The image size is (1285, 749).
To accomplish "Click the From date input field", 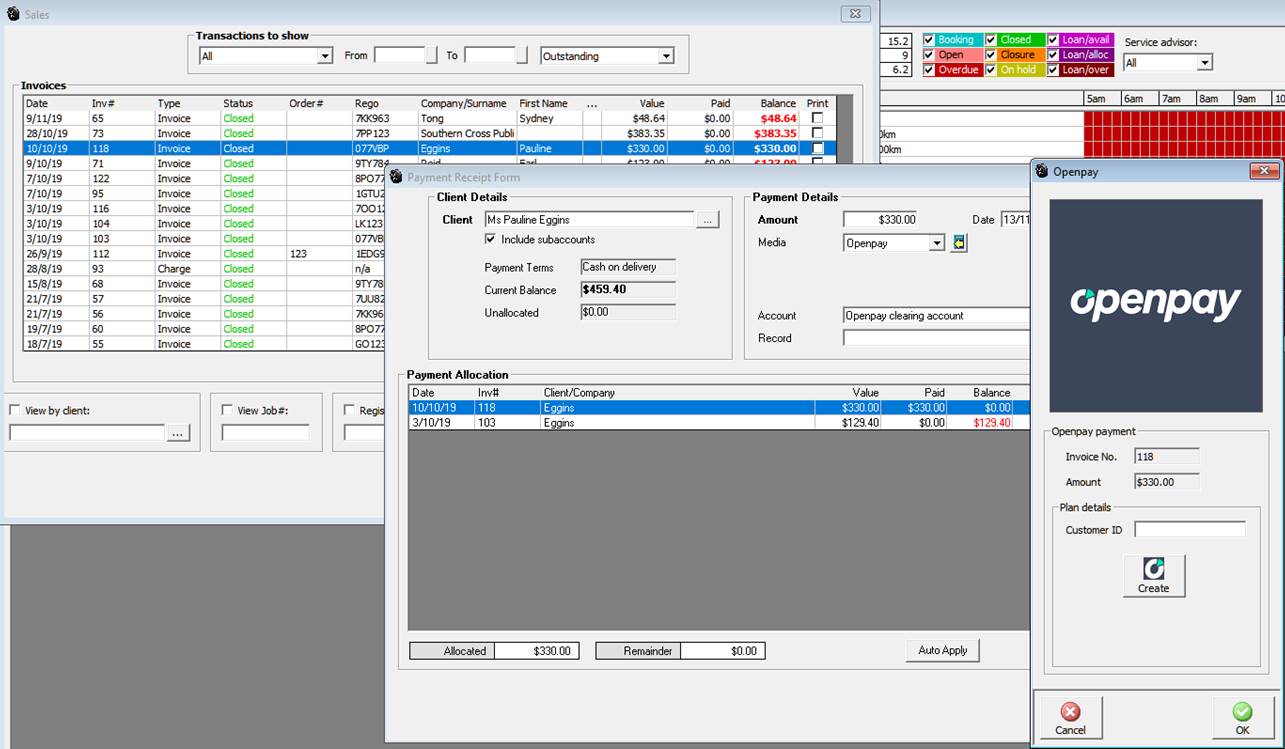I will click(x=400, y=56).
